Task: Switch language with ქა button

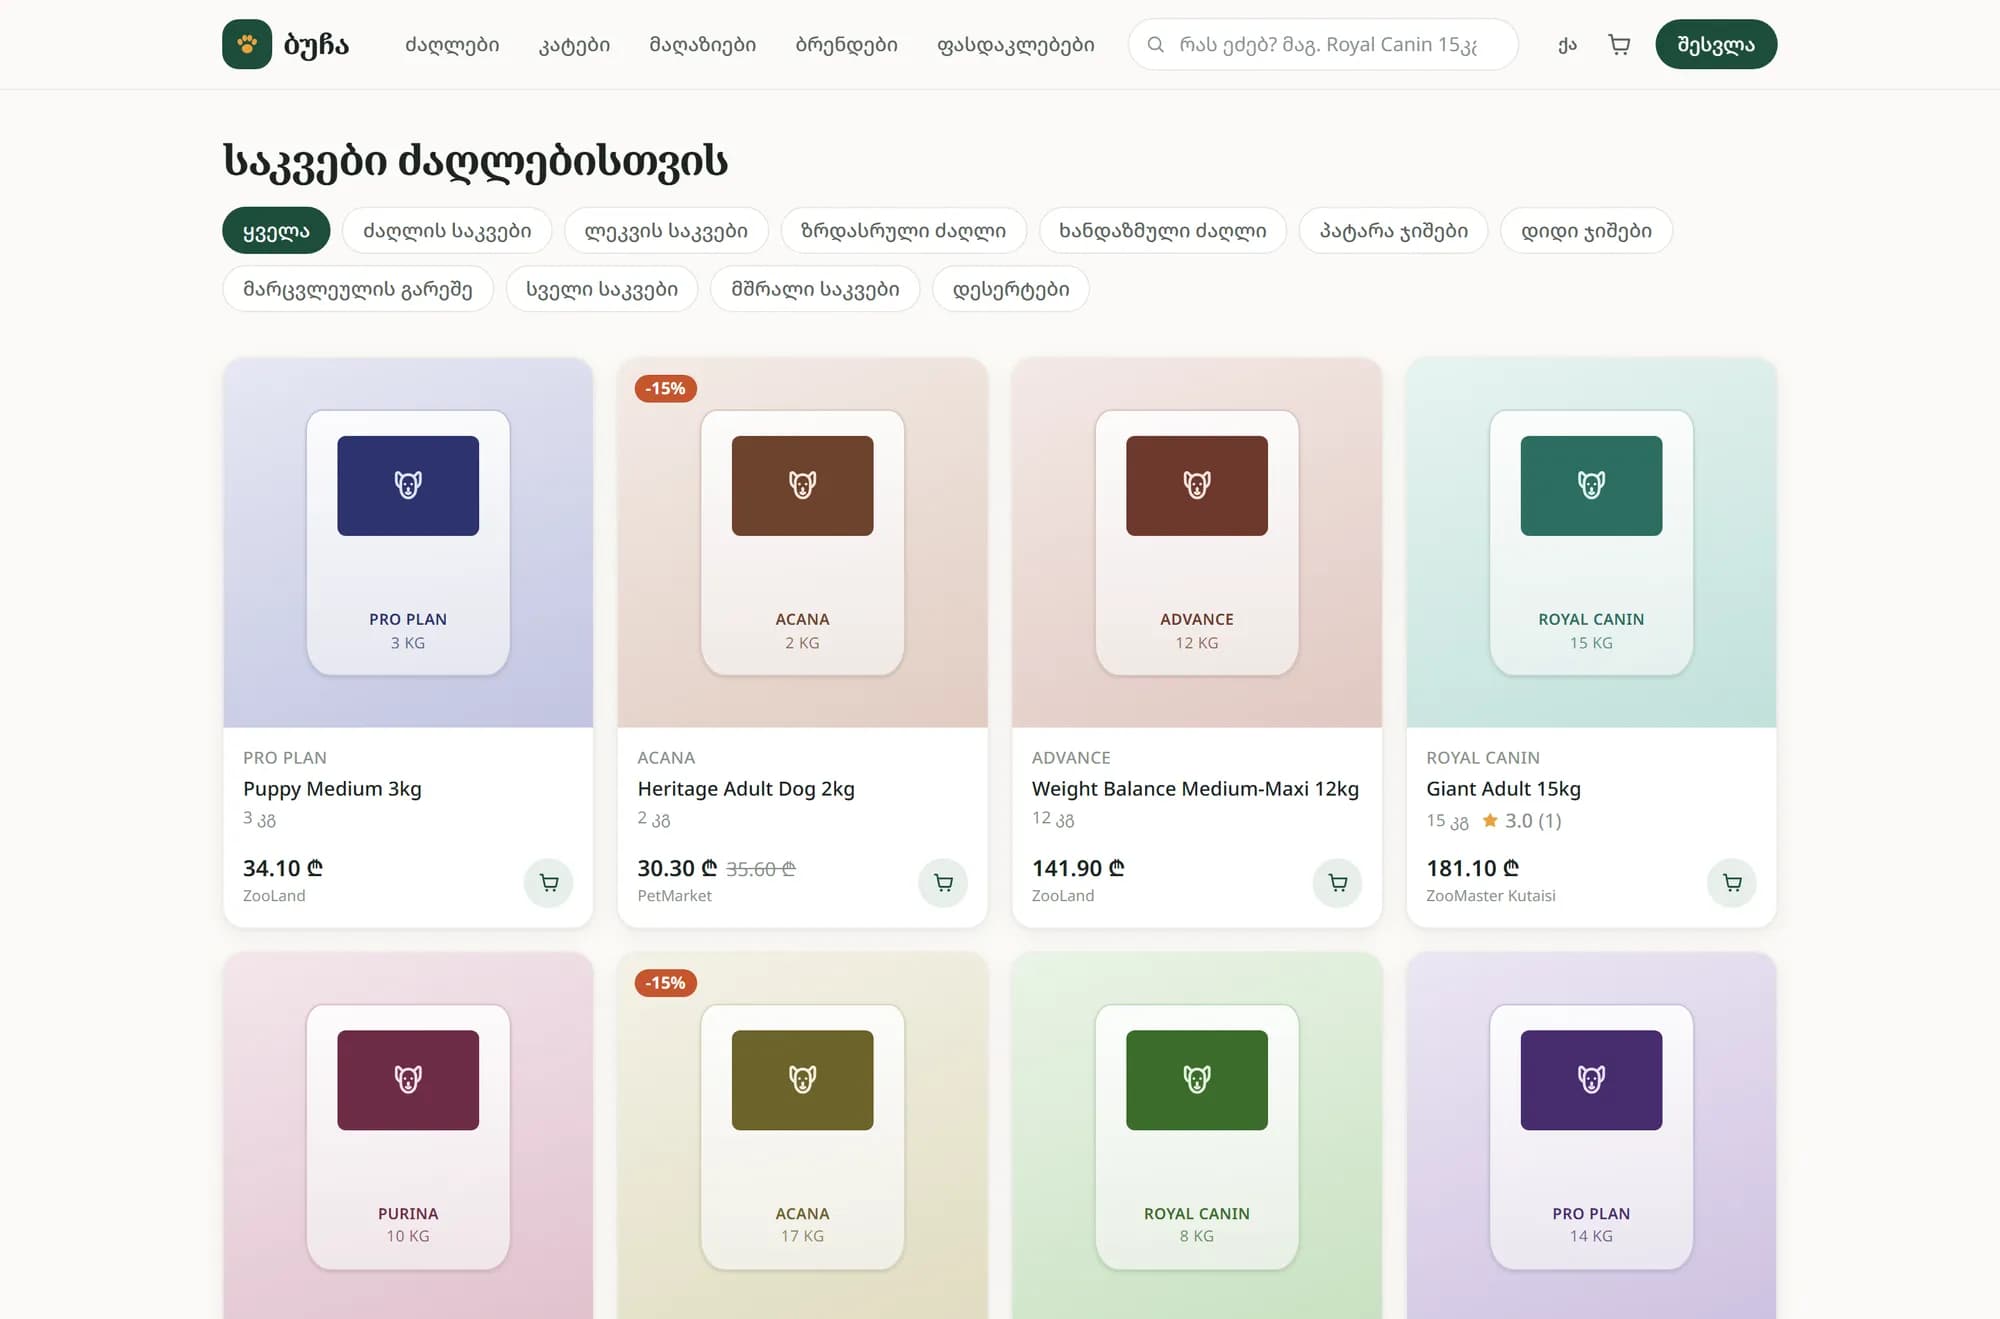Action: click(x=1567, y=45)
